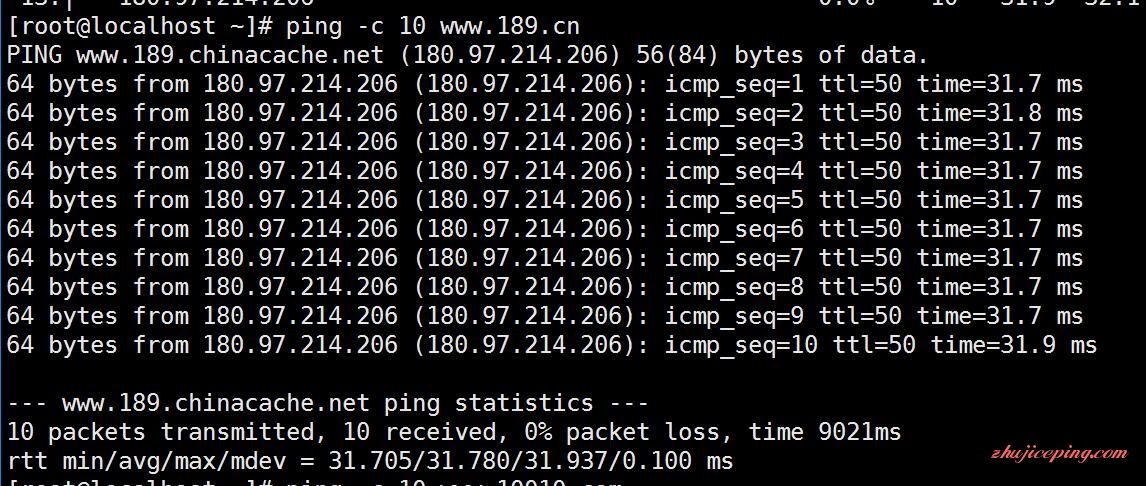Click the icmp_seq=7 text
This screenshot has height=486, width=1146.
click(735, 258)
